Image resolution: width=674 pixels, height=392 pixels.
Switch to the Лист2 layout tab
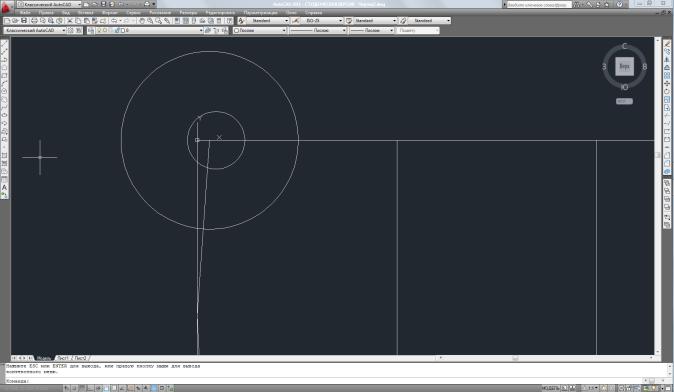coord(80,358)
